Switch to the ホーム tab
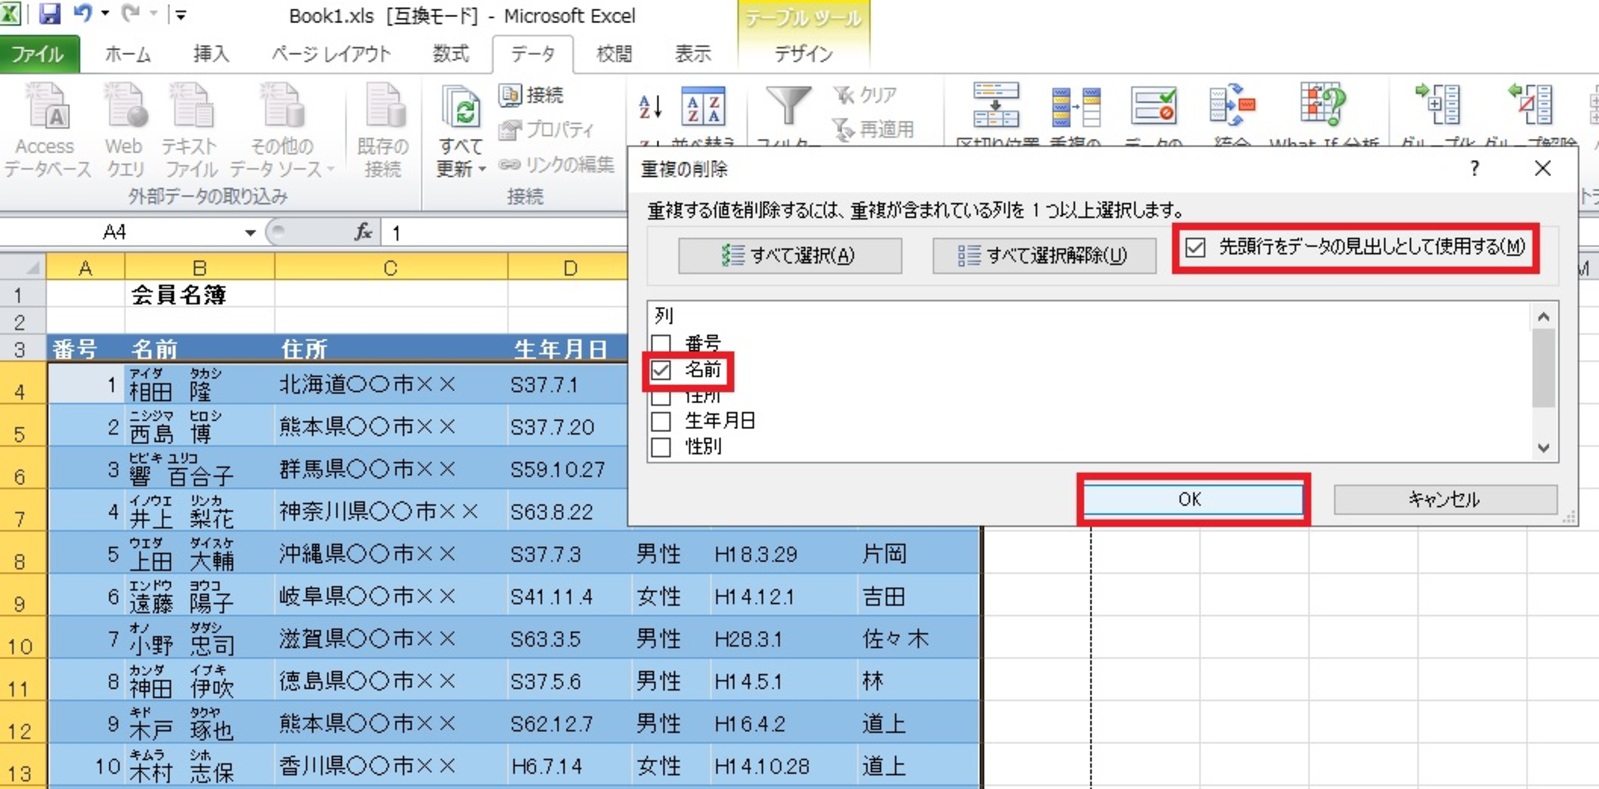 pyautogui.click(x=128, y=54)
